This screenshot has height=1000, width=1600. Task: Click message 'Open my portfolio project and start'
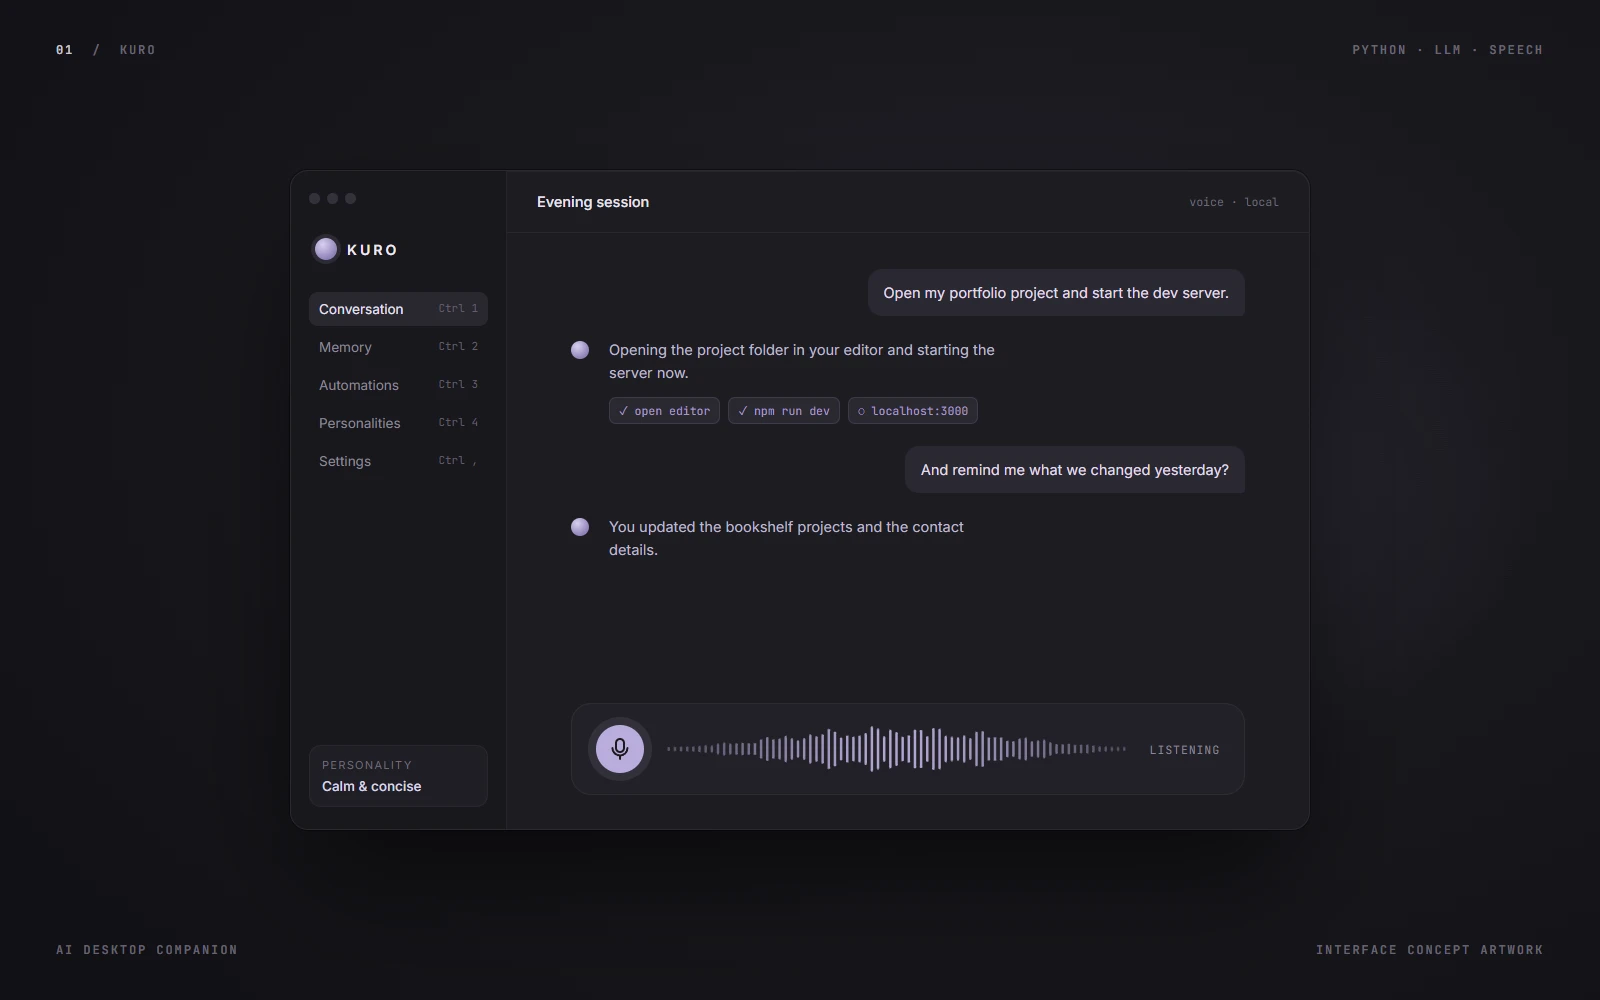click(1056, 293)
